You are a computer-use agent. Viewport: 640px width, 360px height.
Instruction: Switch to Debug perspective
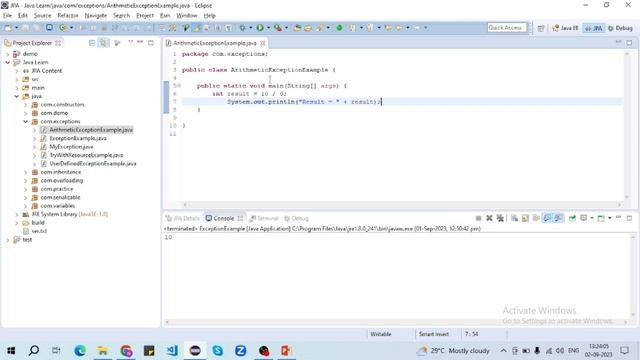click(x=620, y=28)
